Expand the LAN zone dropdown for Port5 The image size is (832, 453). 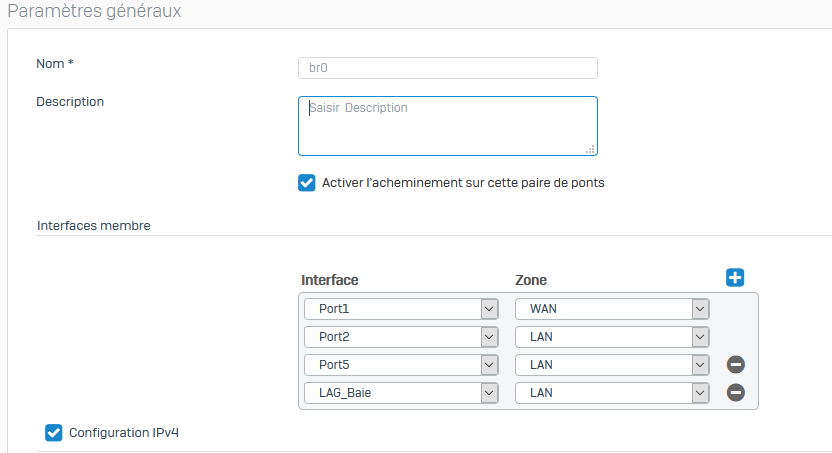click(x=612, y=365)
